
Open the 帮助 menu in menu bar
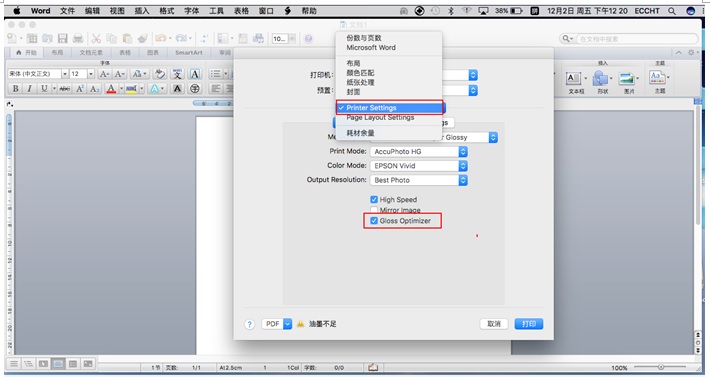click(x=309, y=11)
